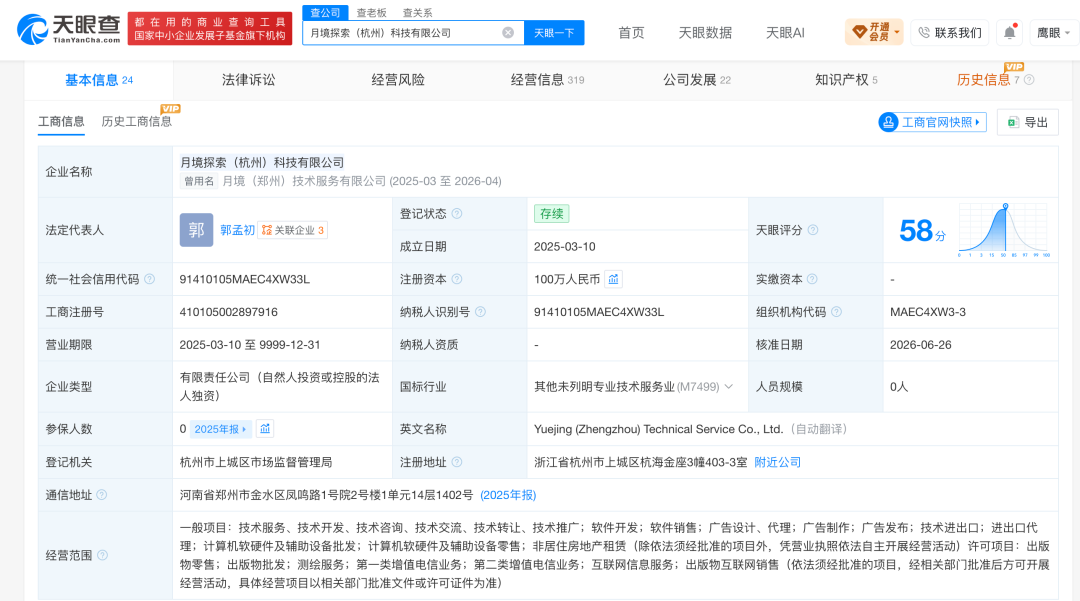Open the 历史工商信息 sub-tab

click(136, 121)
